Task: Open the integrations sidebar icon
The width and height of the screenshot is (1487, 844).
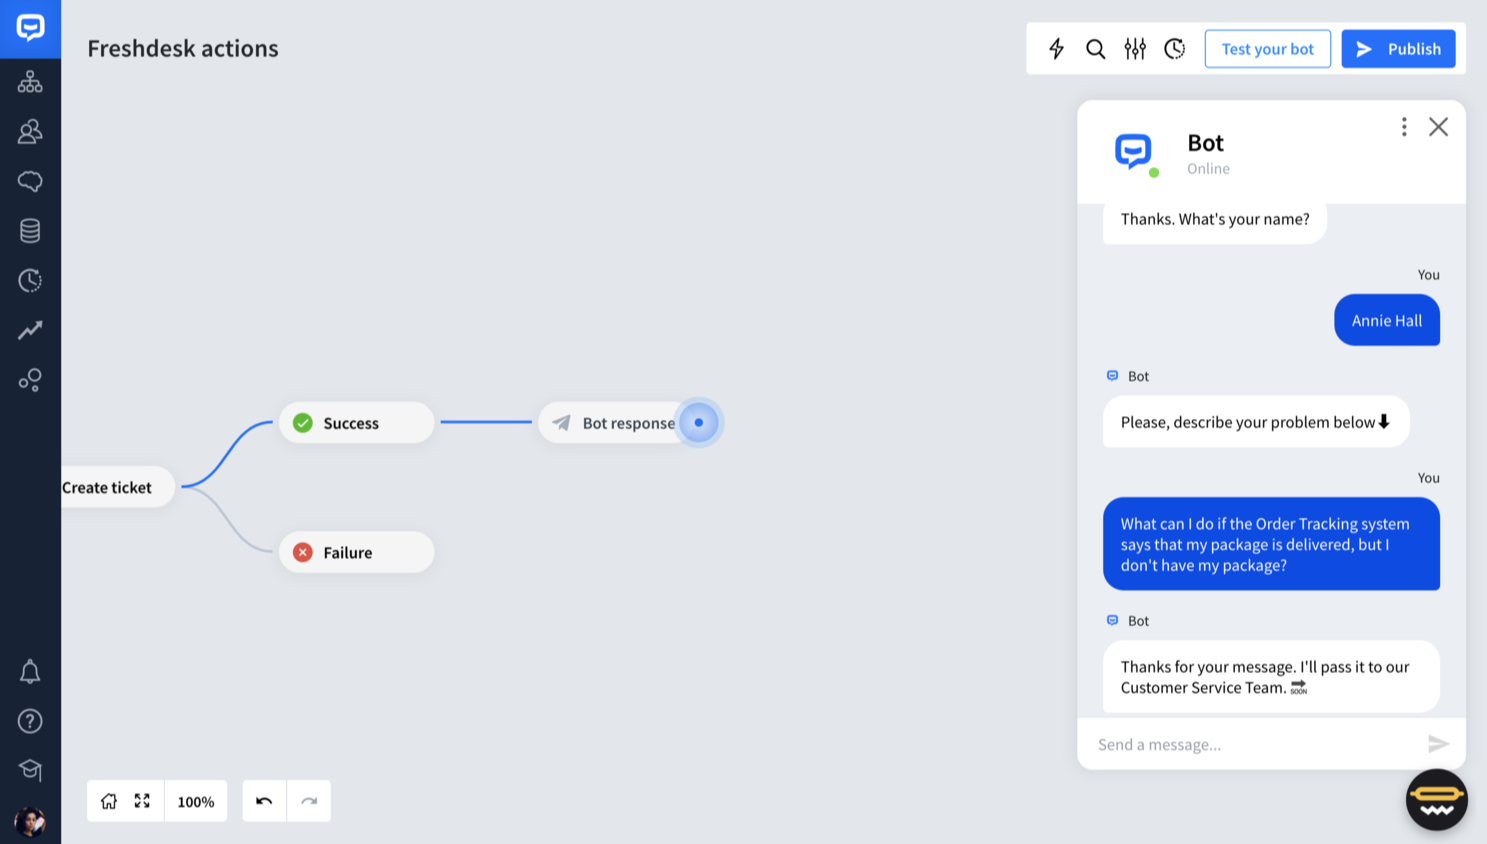Action: tap(30, 380)
